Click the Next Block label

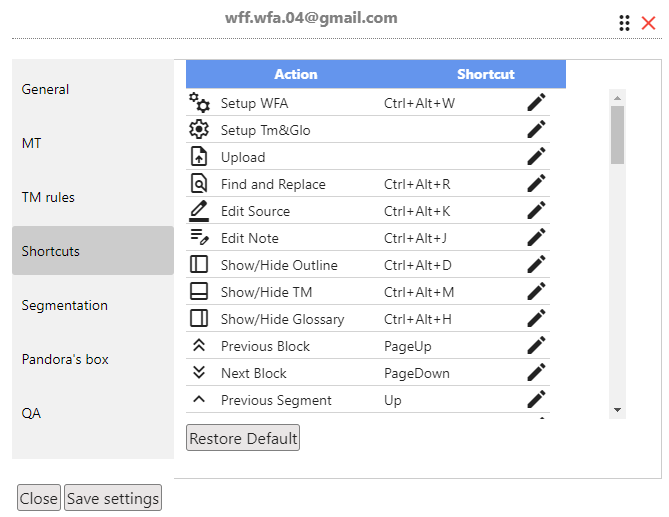pyautogui.click(x=253, y=373)
